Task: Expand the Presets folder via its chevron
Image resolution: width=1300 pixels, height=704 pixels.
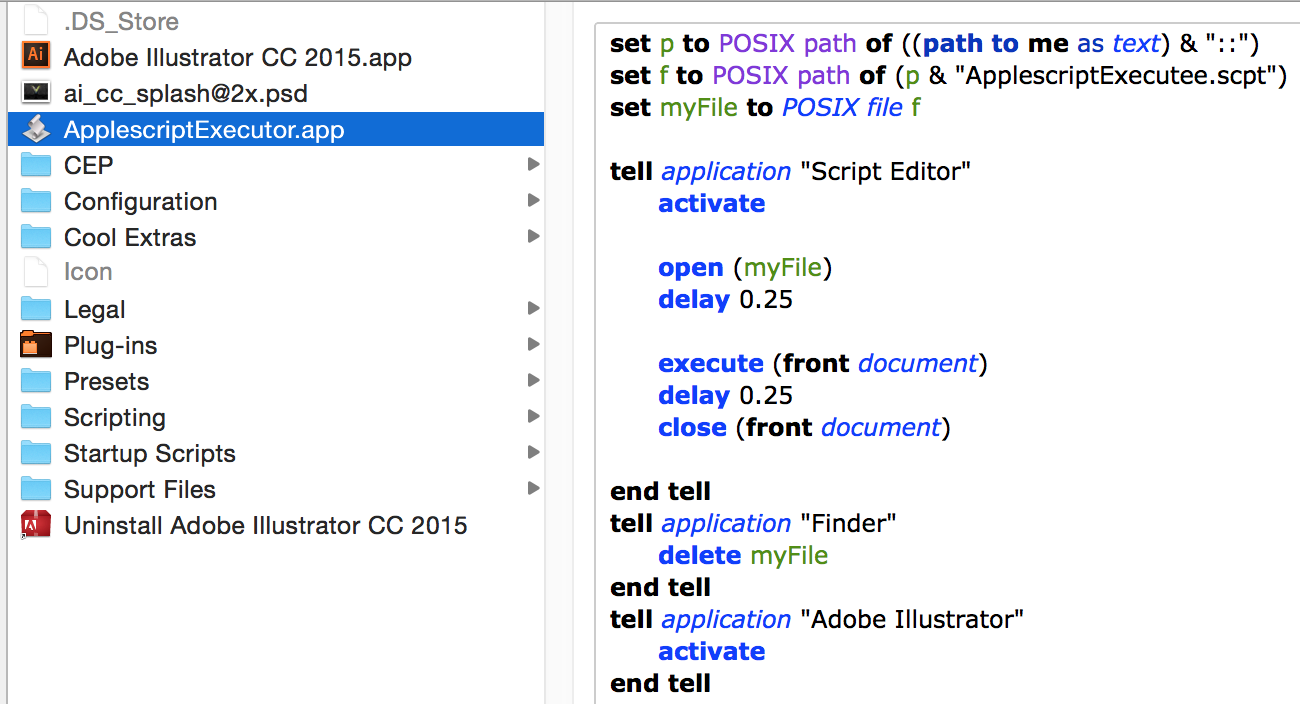Action: click(x=533, y=381)
